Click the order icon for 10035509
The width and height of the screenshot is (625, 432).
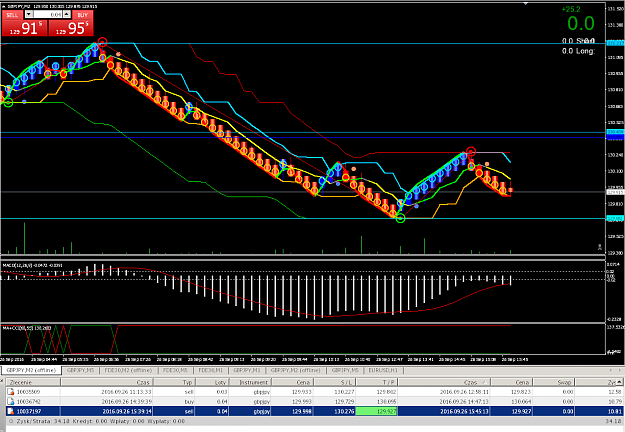(x=11, y=392)
